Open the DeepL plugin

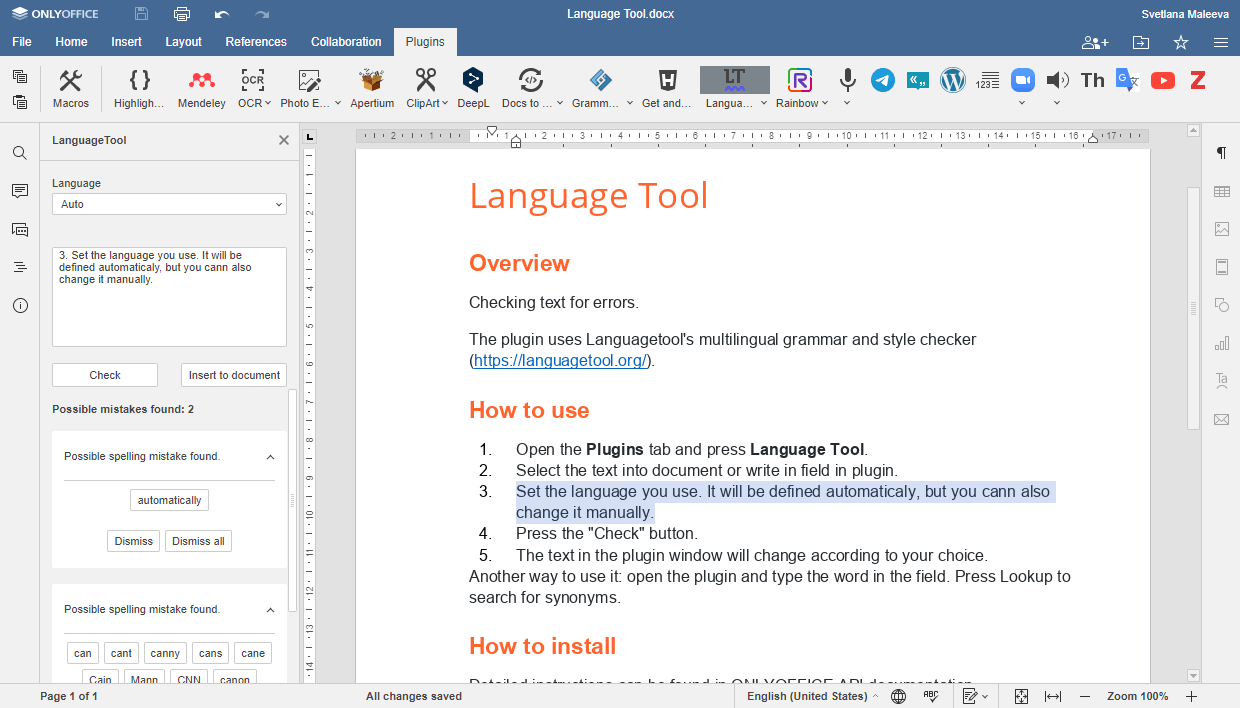coord(473,88)
